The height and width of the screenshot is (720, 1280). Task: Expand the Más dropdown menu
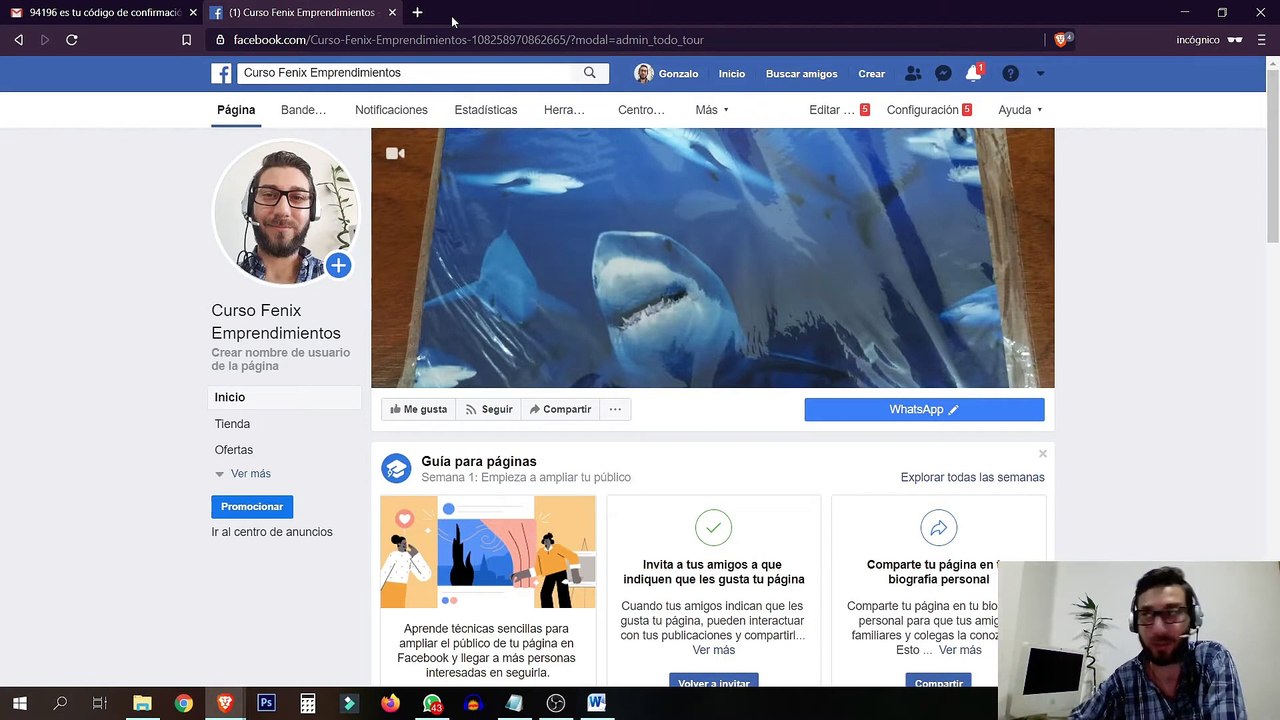712,110
